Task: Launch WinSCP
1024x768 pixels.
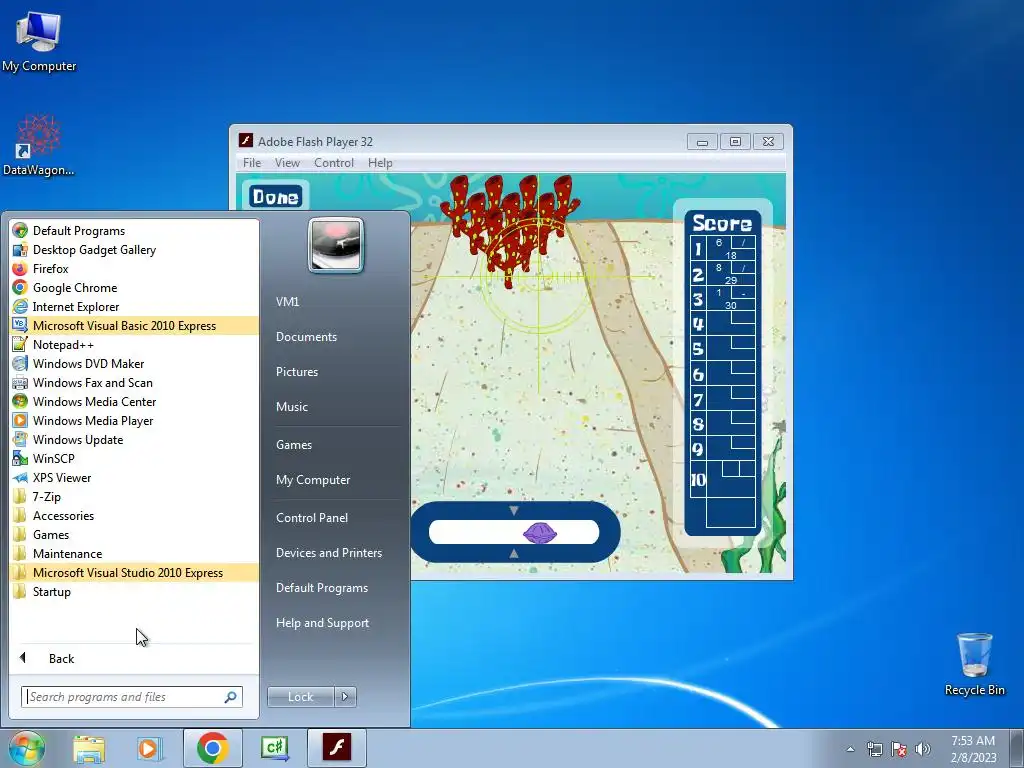Action: 134,458
